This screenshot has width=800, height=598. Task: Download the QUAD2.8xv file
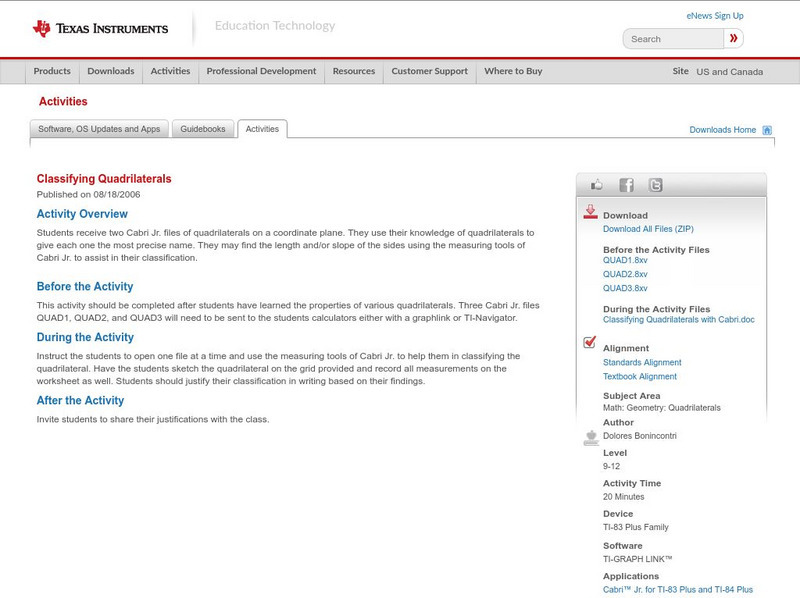coord(625,275)
